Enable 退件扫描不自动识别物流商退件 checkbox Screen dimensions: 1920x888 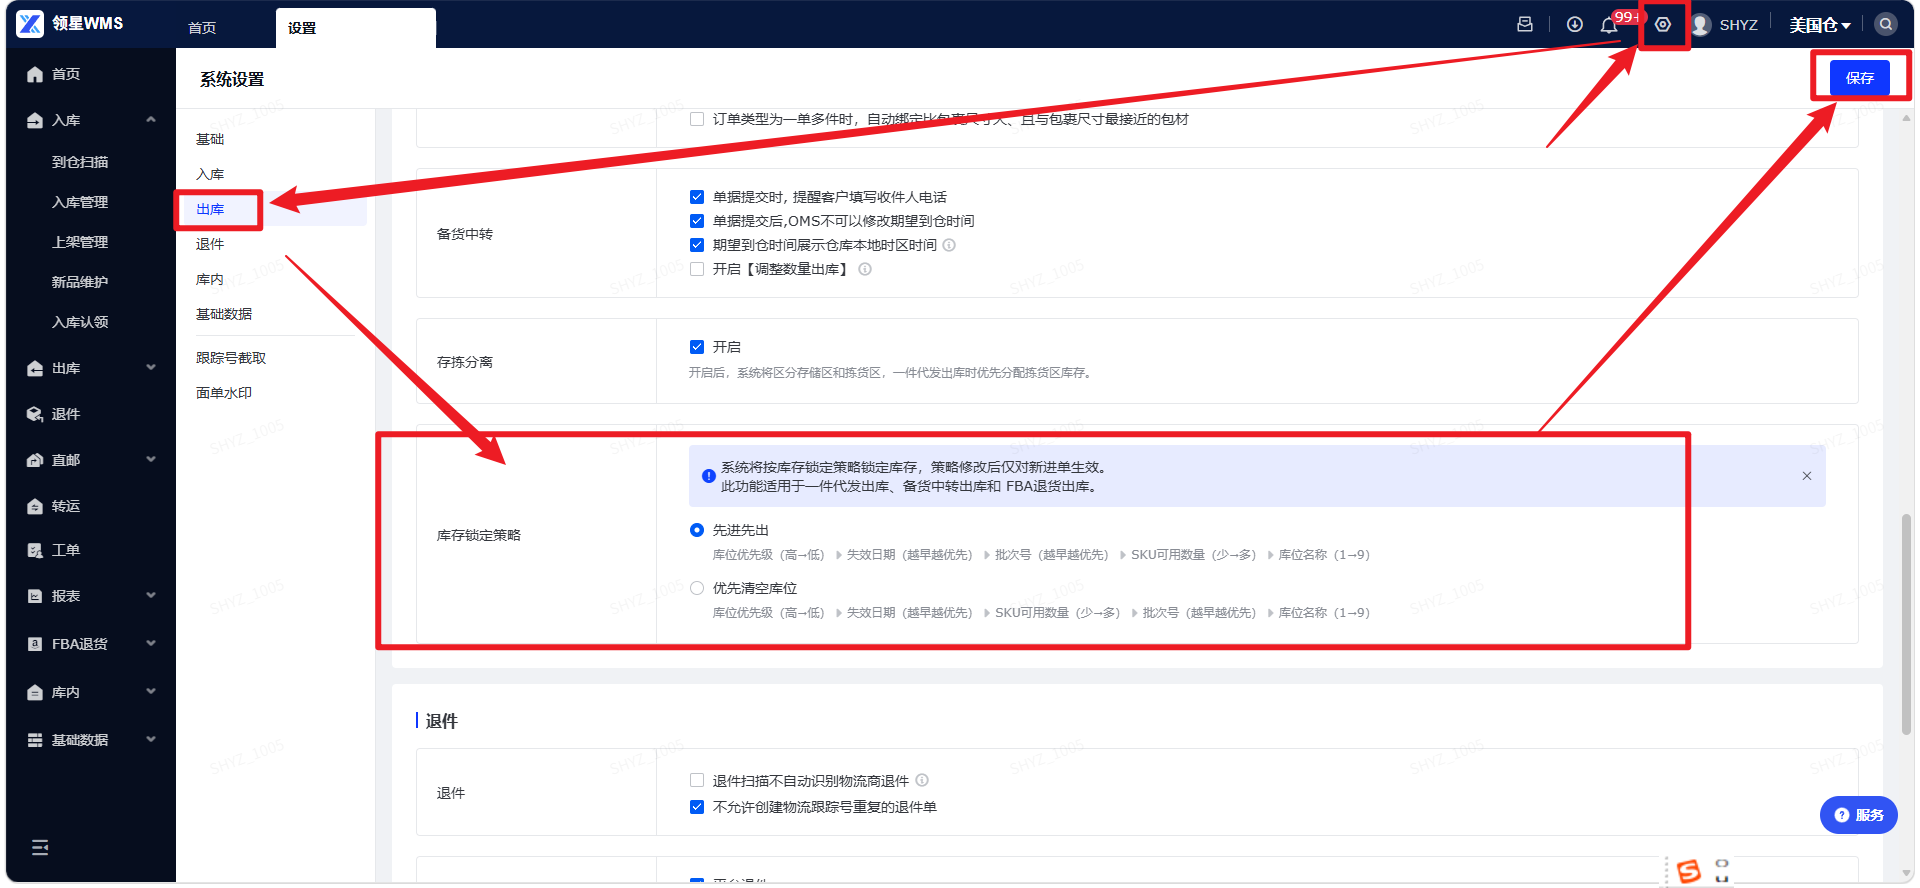pyautogui.click(x=697, y=780)
